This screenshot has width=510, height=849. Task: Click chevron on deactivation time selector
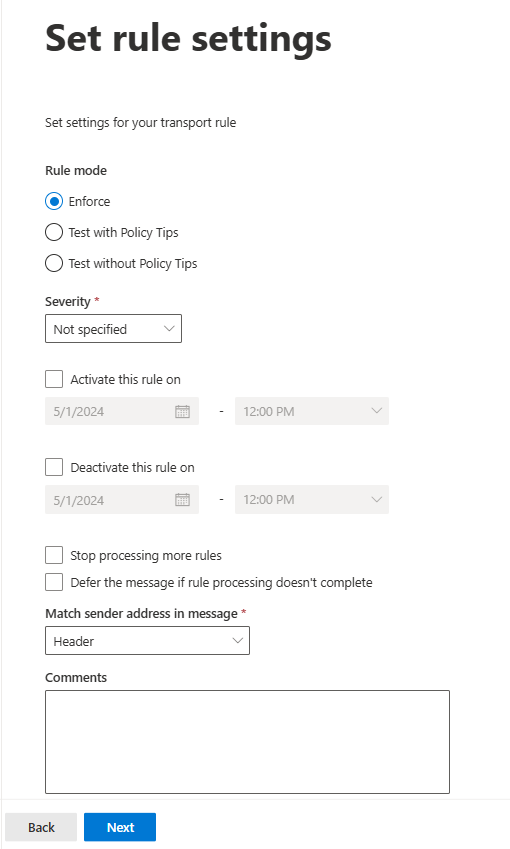(x=376, y=499)
